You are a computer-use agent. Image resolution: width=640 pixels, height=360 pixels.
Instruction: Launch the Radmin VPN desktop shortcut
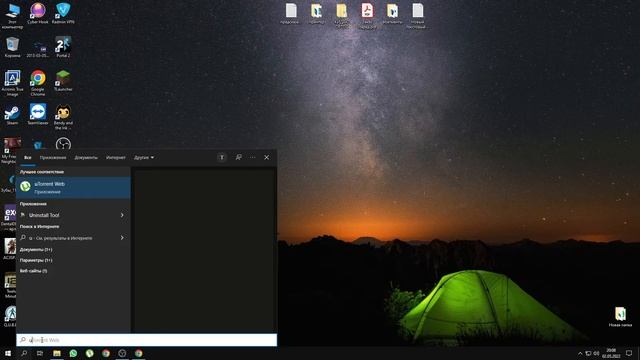click(x=63, y=13)
